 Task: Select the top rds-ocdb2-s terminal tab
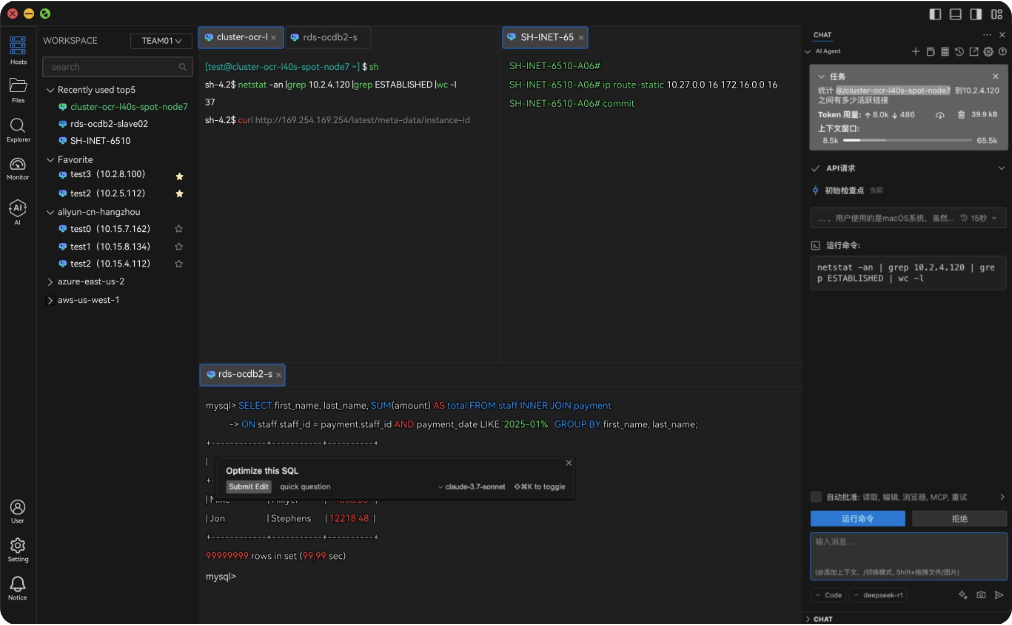pos(327,37)
